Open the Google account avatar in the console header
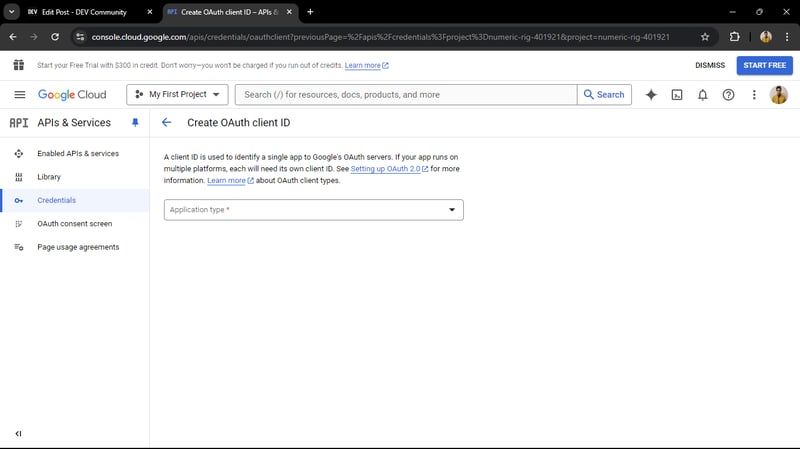This screenshot has width=800, height=449. (779, 94)
